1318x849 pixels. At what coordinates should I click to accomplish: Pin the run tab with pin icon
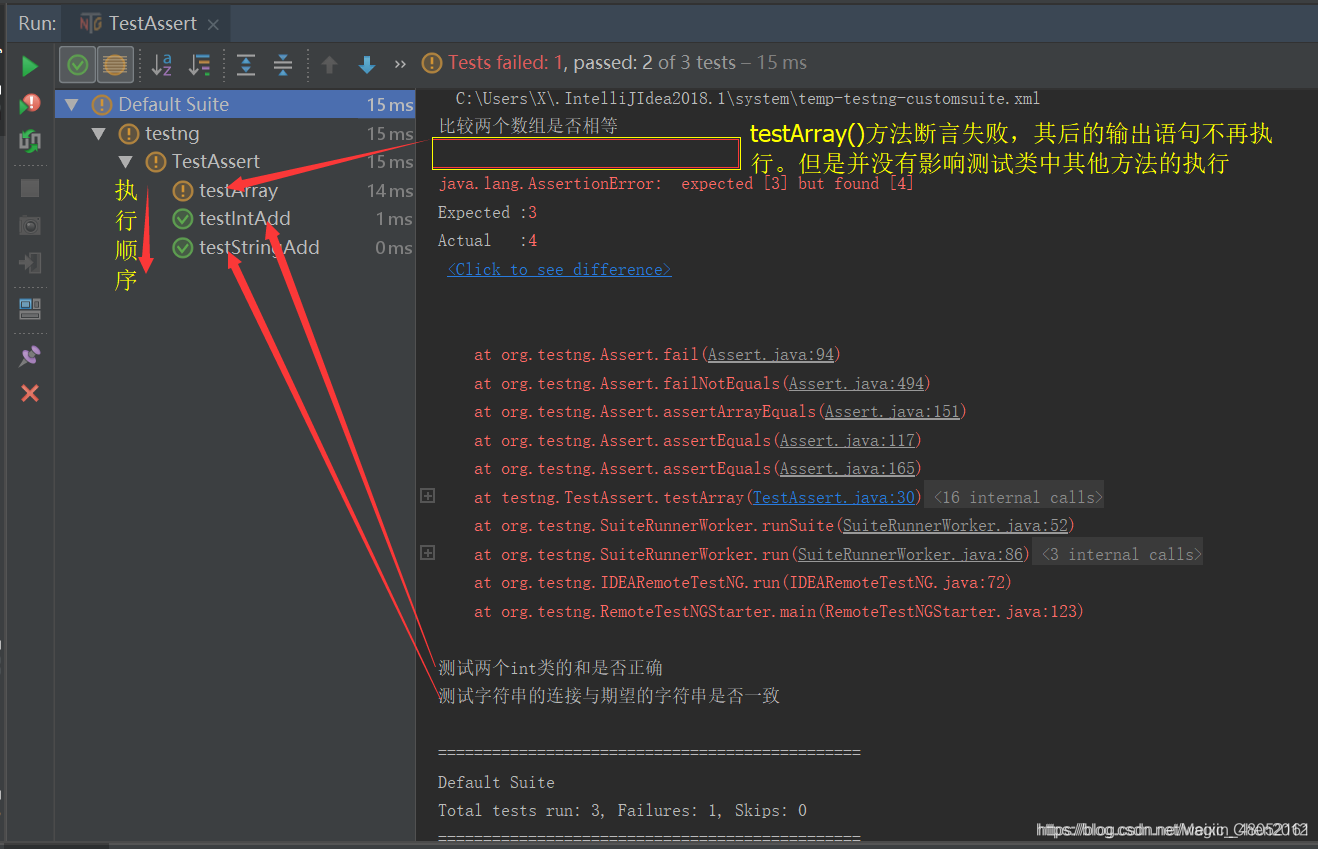[x=30, y=356]
